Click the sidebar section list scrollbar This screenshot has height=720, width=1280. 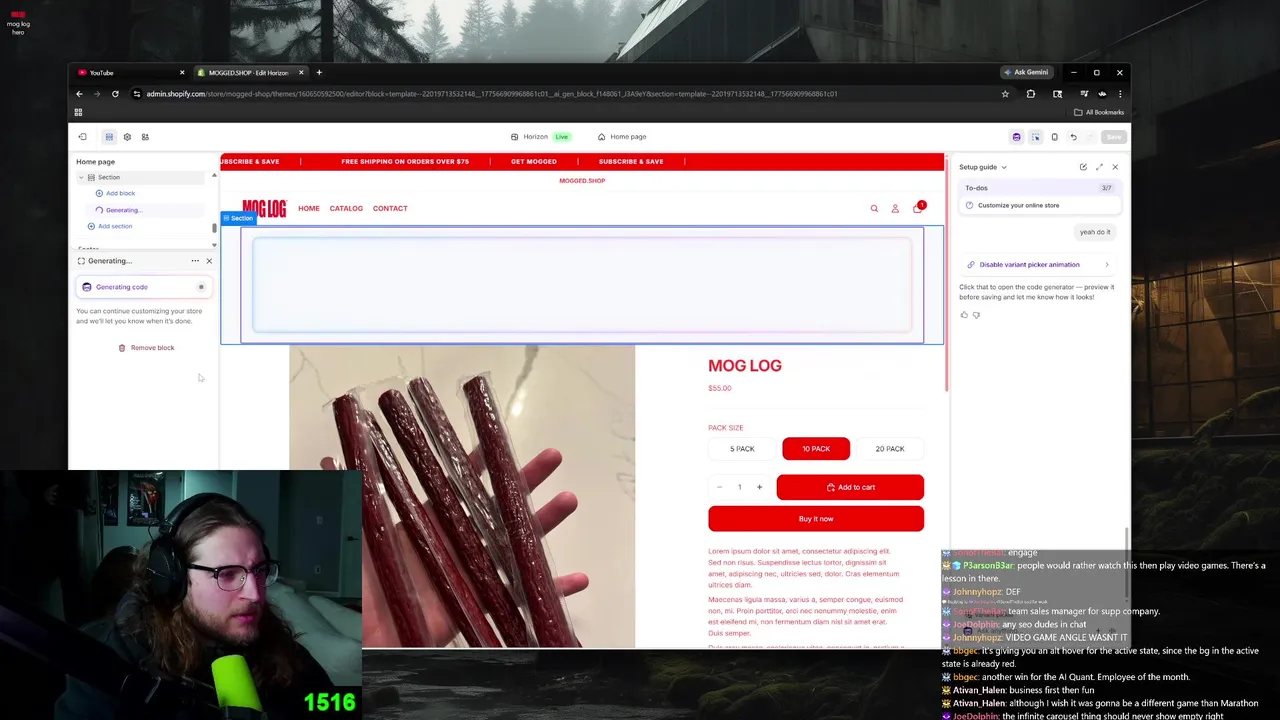214,229
